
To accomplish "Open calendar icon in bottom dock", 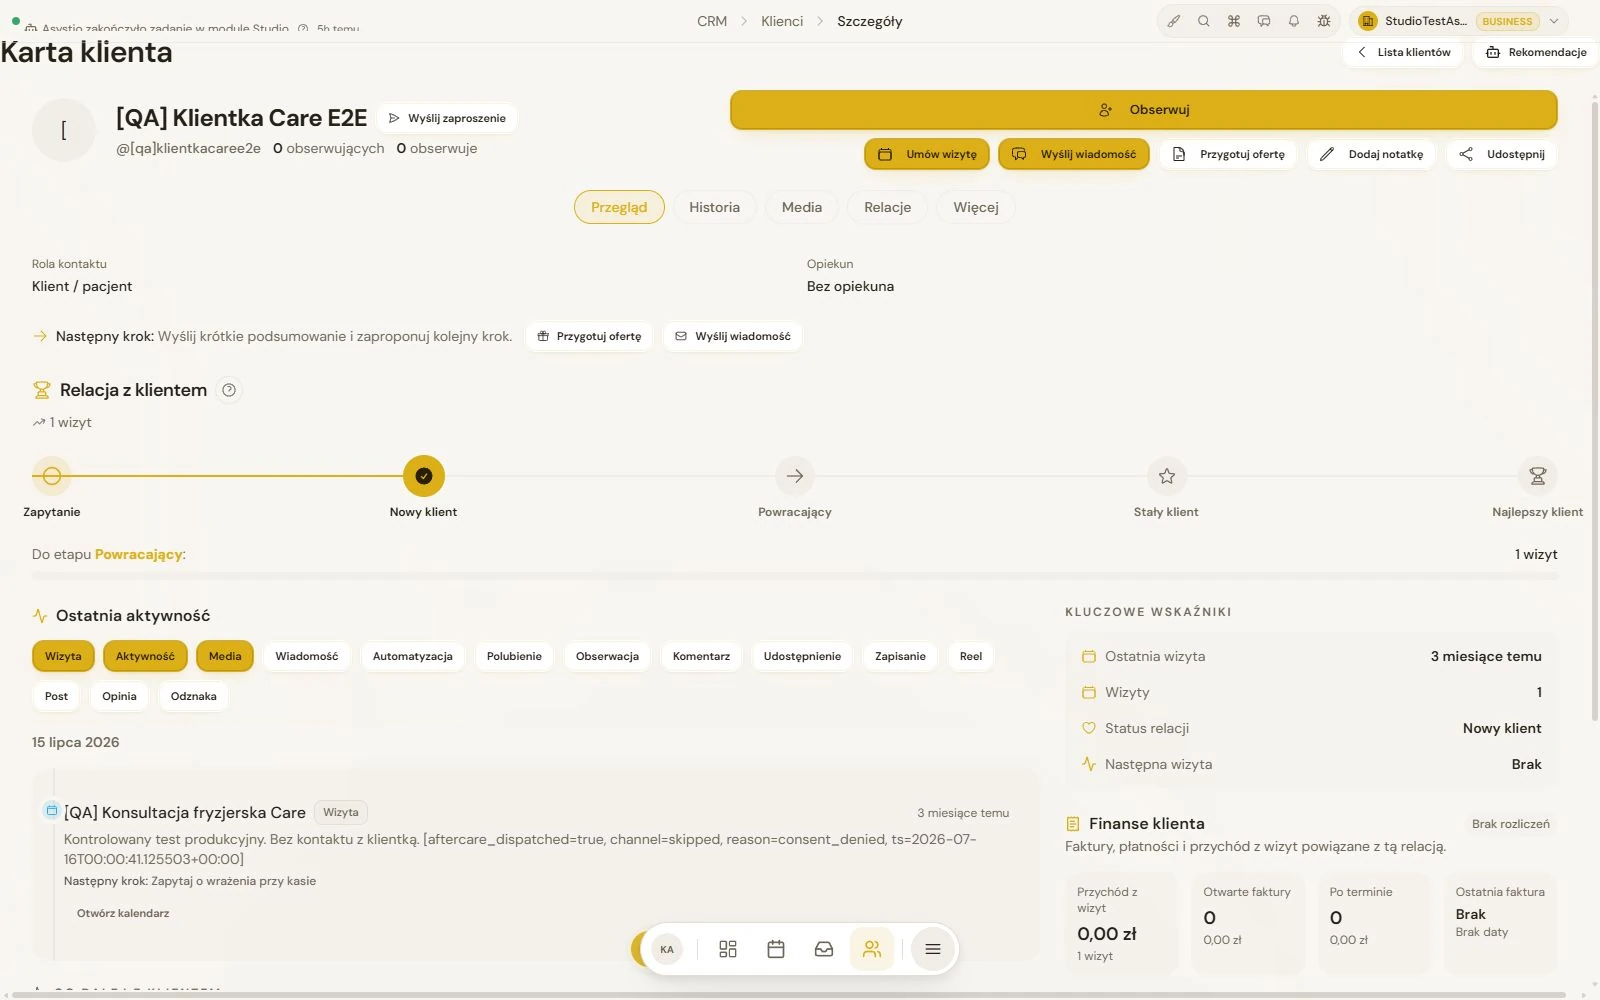I will [x=776, y=949].
